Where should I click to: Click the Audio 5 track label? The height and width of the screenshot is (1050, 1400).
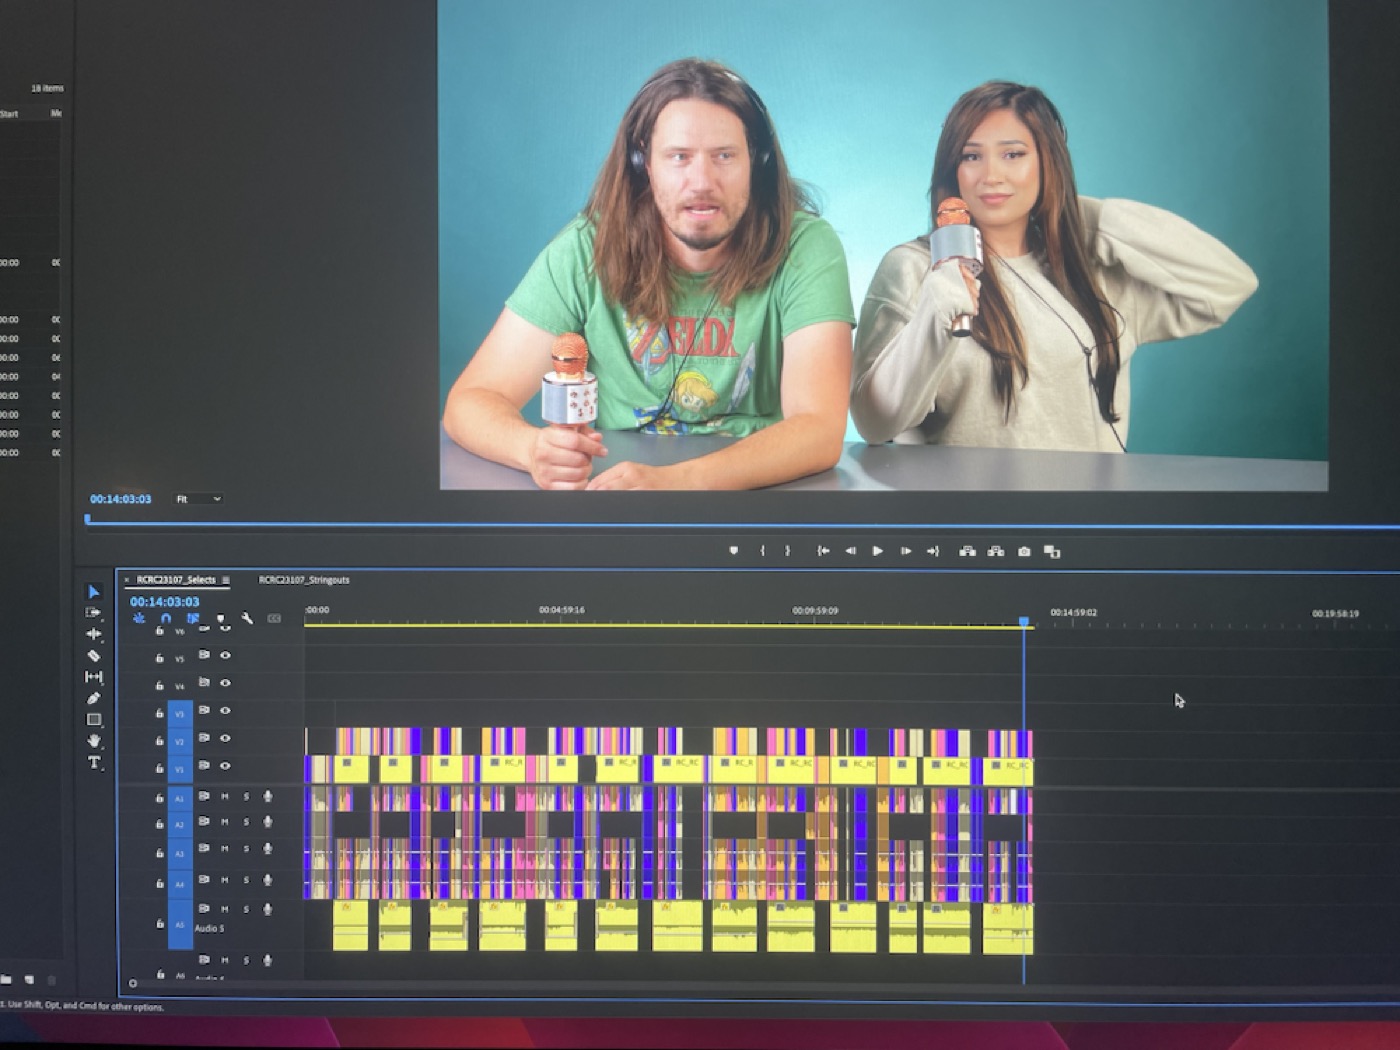click(209, 929)
